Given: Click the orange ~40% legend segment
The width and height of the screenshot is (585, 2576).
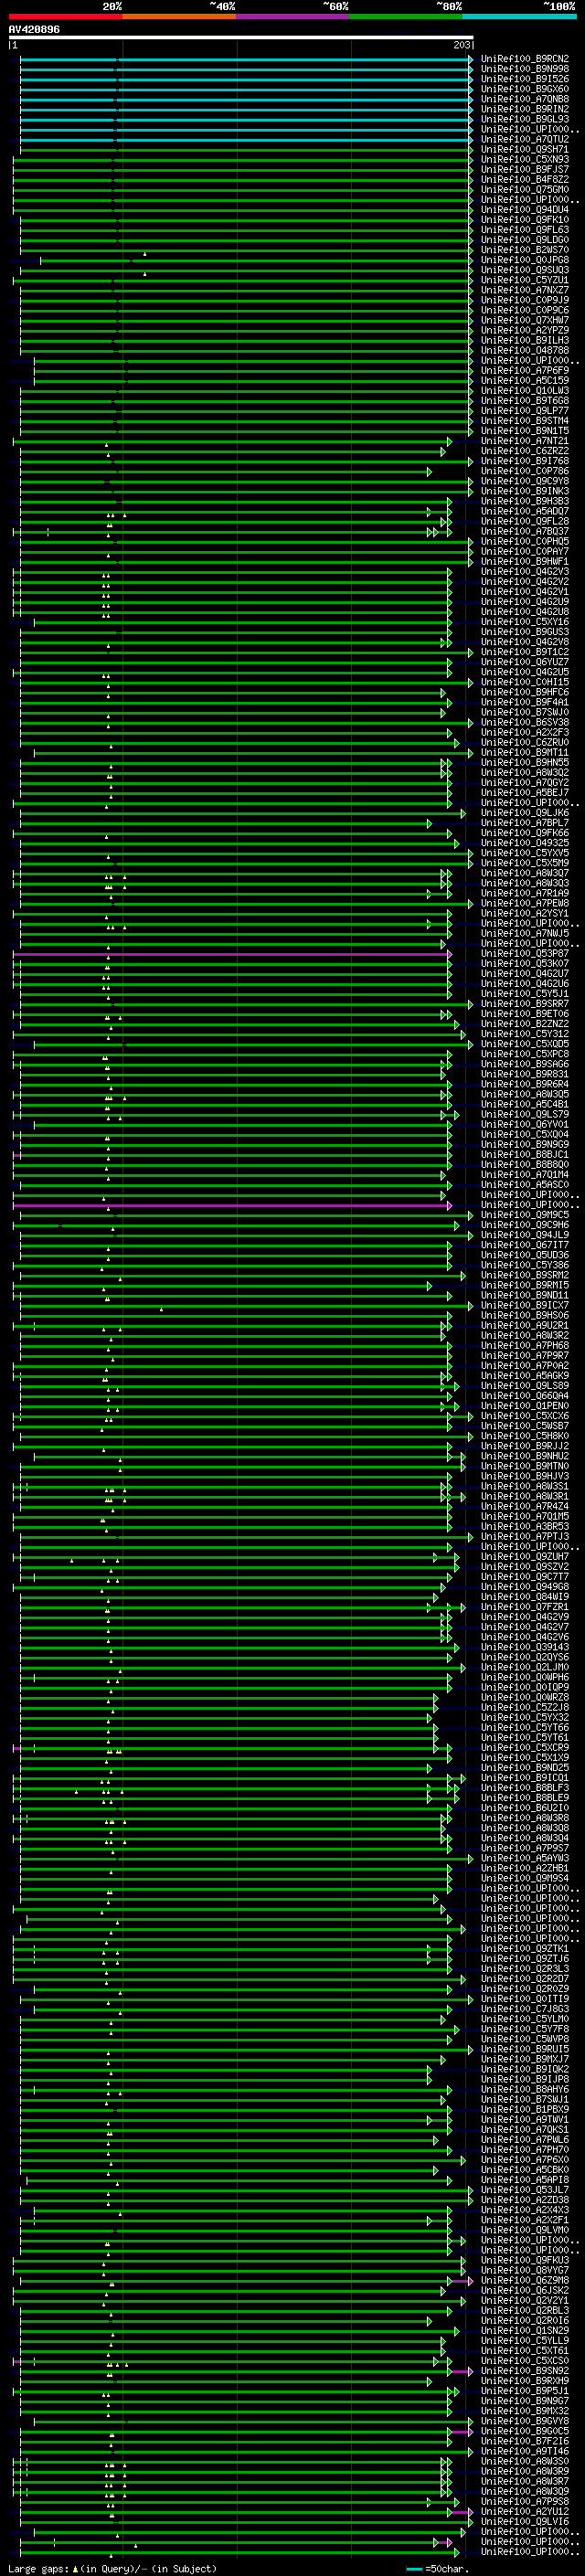Looking at the screenshot, I should tap(179, 16).
